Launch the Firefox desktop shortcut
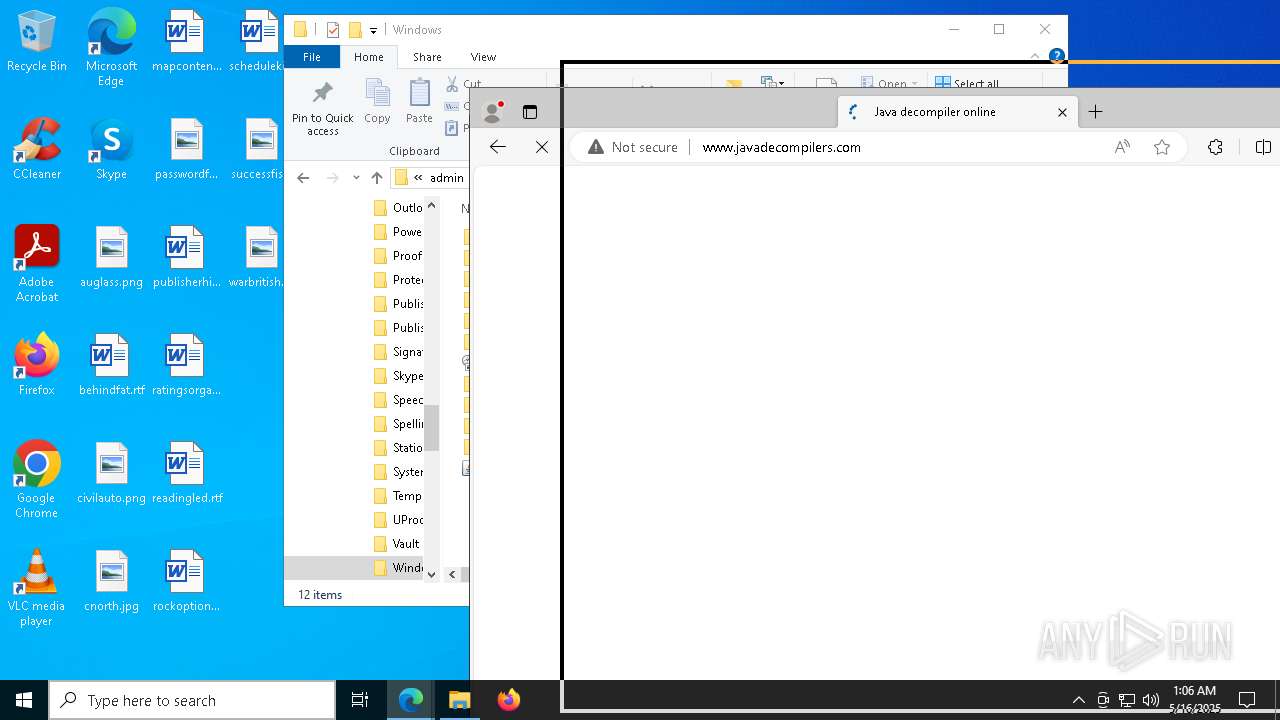Screen dimensions: 1280x720 pos(37,366)
